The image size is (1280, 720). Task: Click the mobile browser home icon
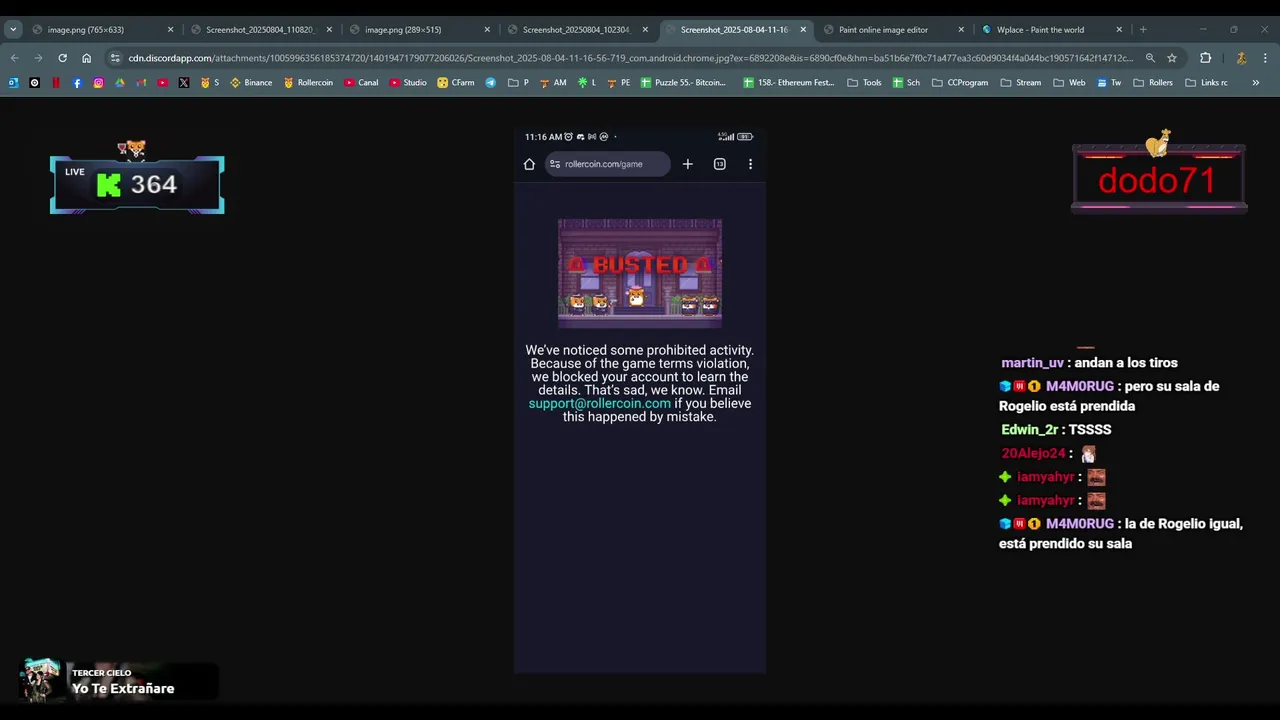click(529, 164)
